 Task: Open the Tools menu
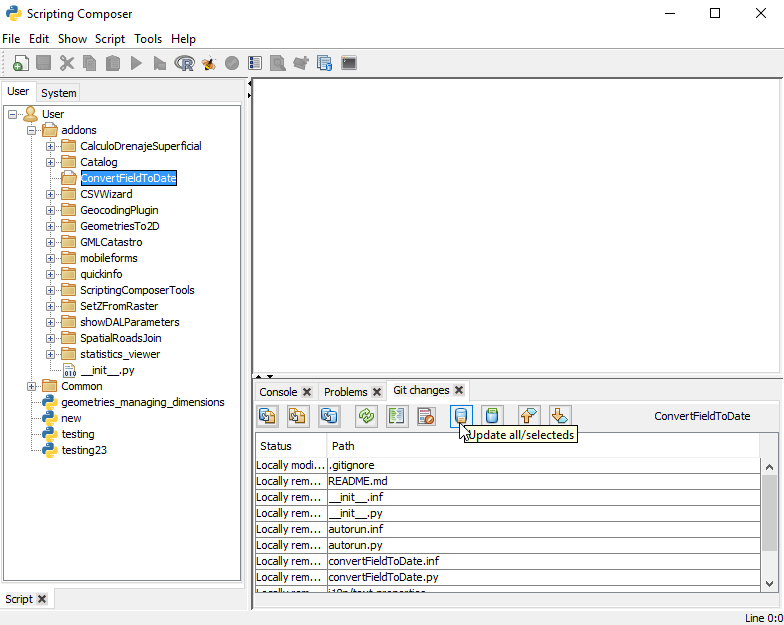pos(148,39)
